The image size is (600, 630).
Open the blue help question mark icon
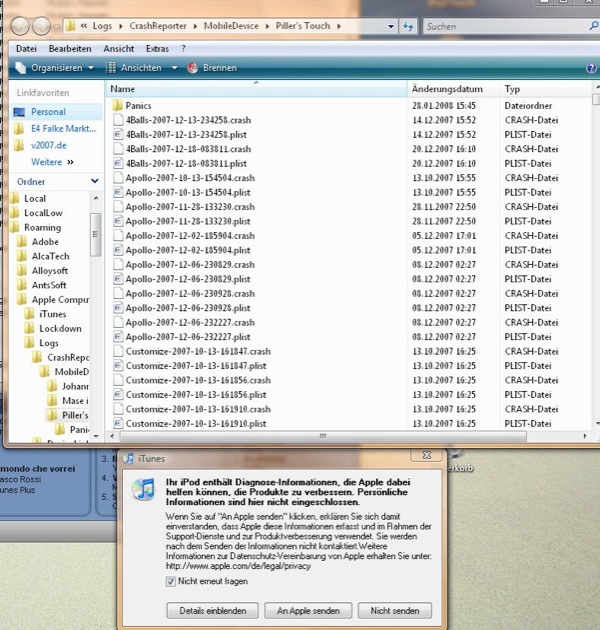pyautogui.click(x=591, y=68)
